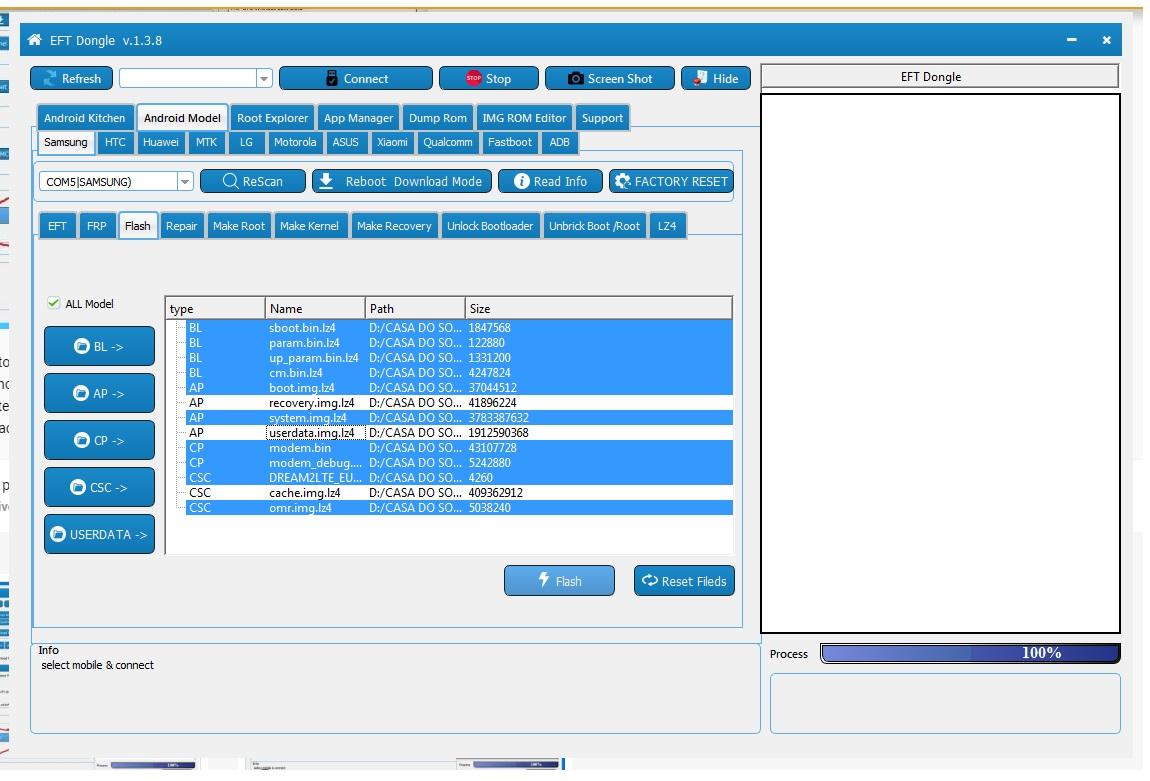Select the boot.img.lz4 row

click(x=459, y=388)
